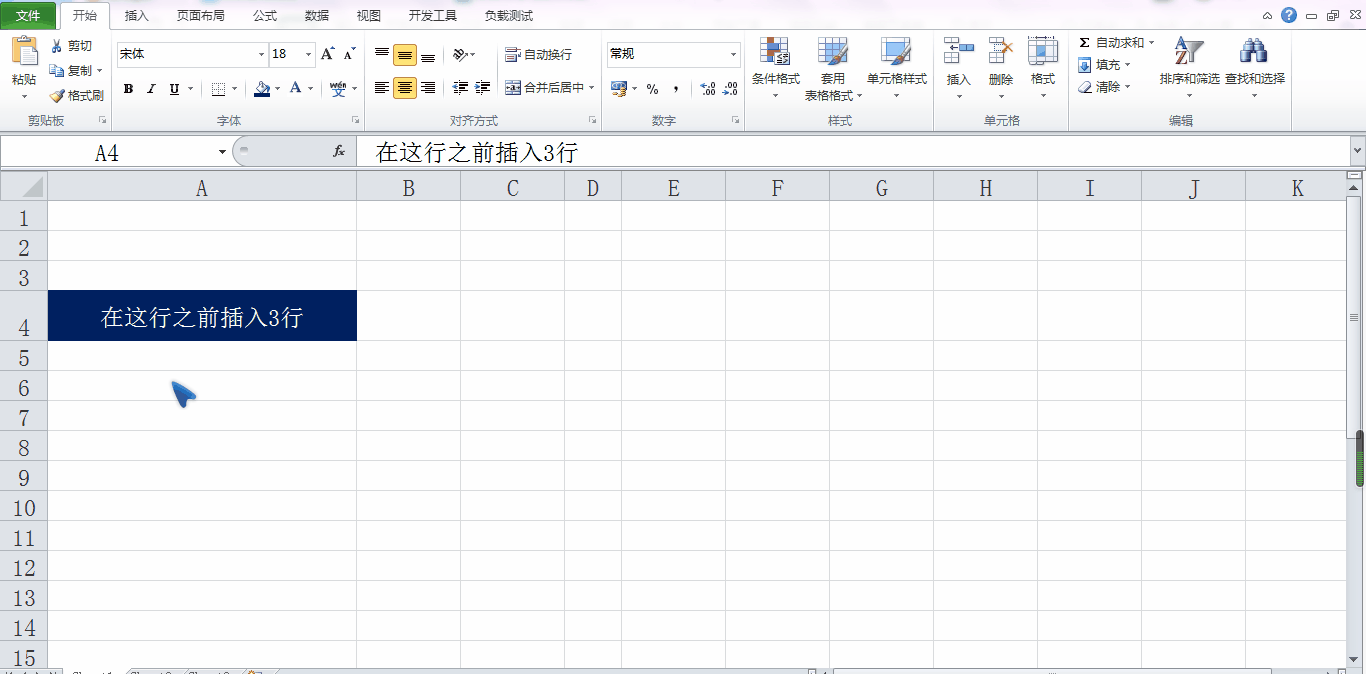
Task: Open Cell Styles (单元格样式)
Action: (x=896, y=66)
